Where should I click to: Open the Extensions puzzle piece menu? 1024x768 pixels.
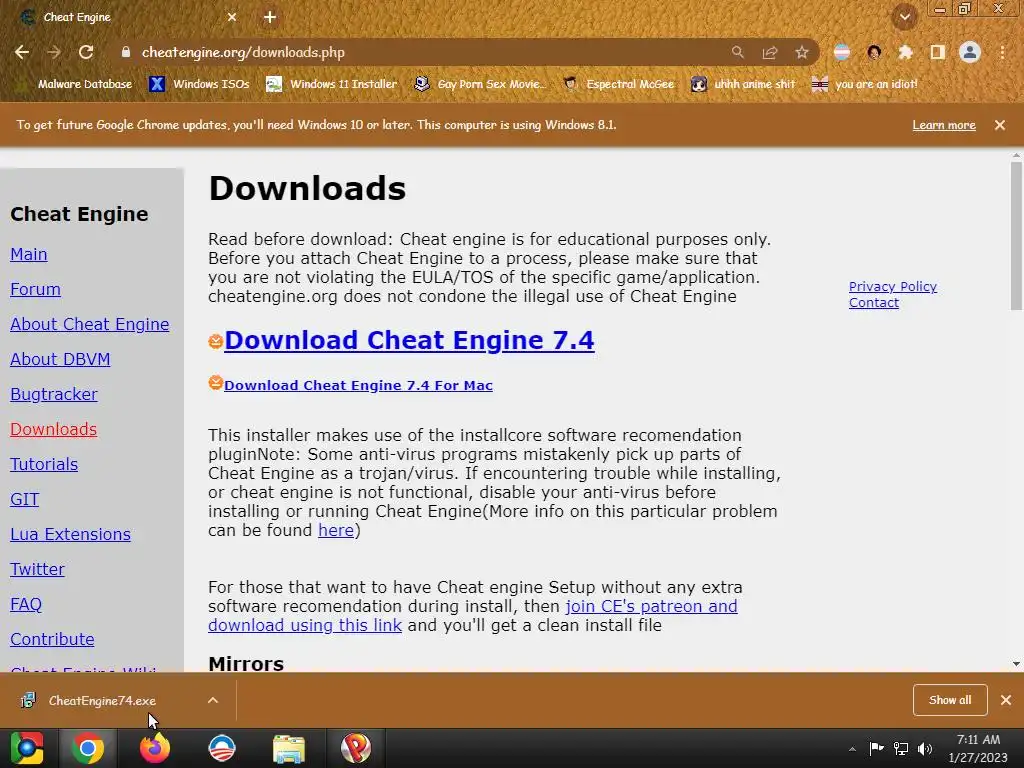(x=905, y=52)
